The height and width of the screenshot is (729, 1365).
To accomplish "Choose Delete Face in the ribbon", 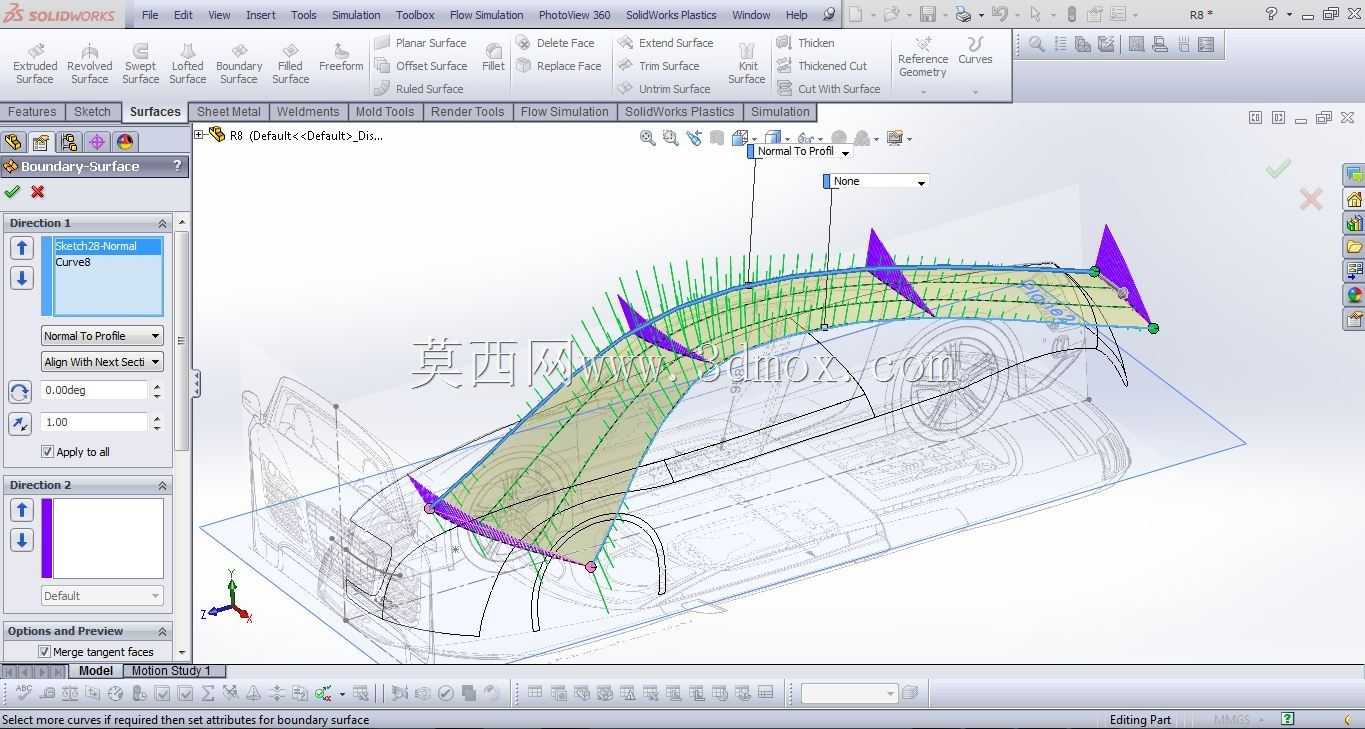I will [x=555, y=43].
